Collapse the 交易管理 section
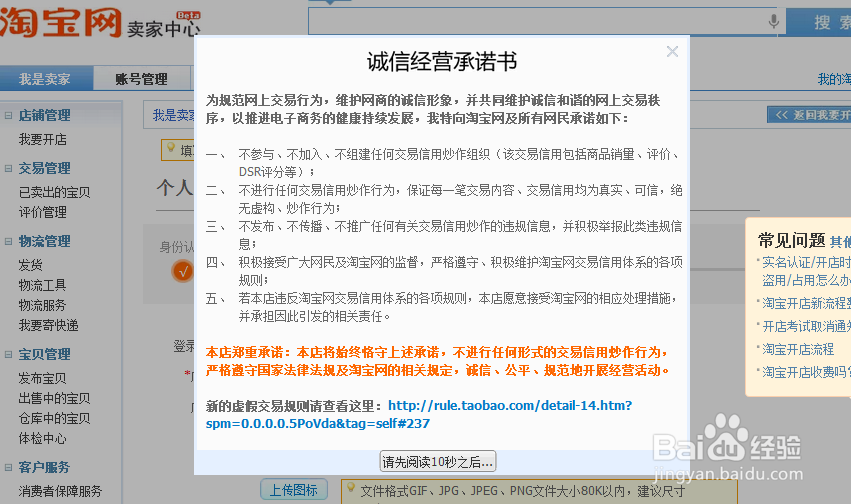The width and height of the screenshot is (851, 504). pyautogui.click(x=9, y=168)
